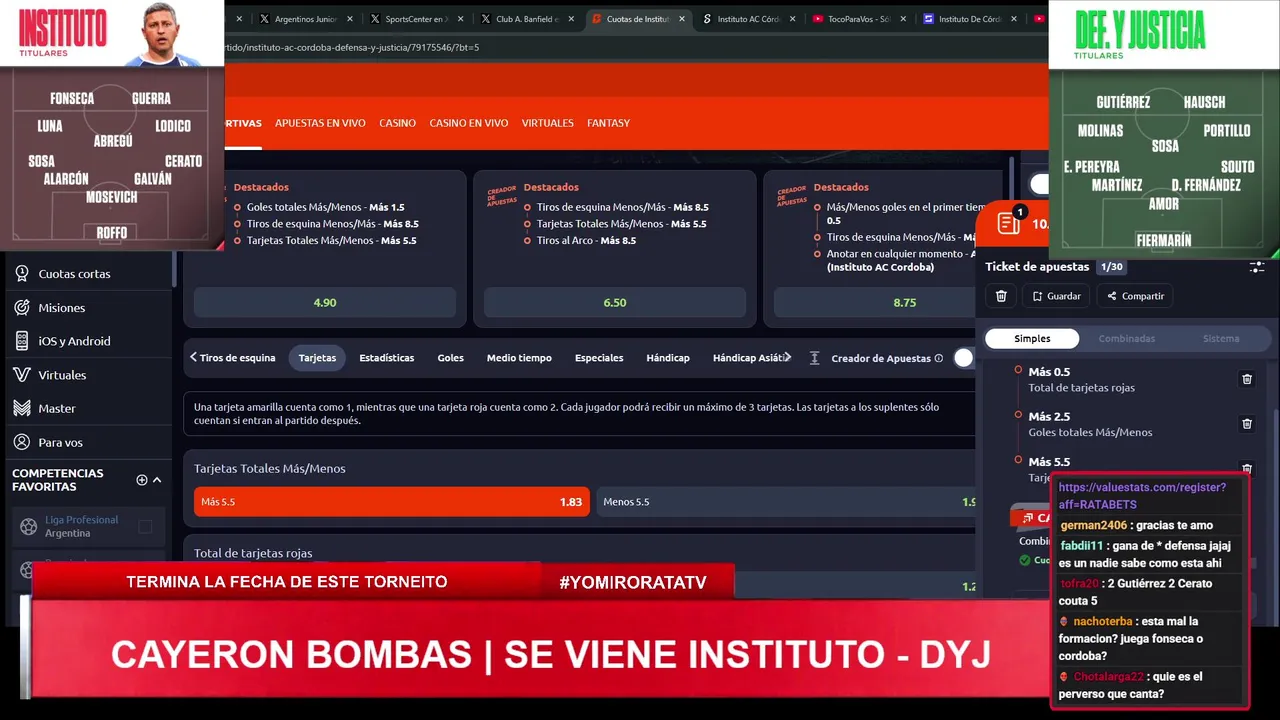The width and height of the screenshot is (1280, 720).
Task: Check the Liga Profesional Argentina checkbox
Action: coord(145,526)
